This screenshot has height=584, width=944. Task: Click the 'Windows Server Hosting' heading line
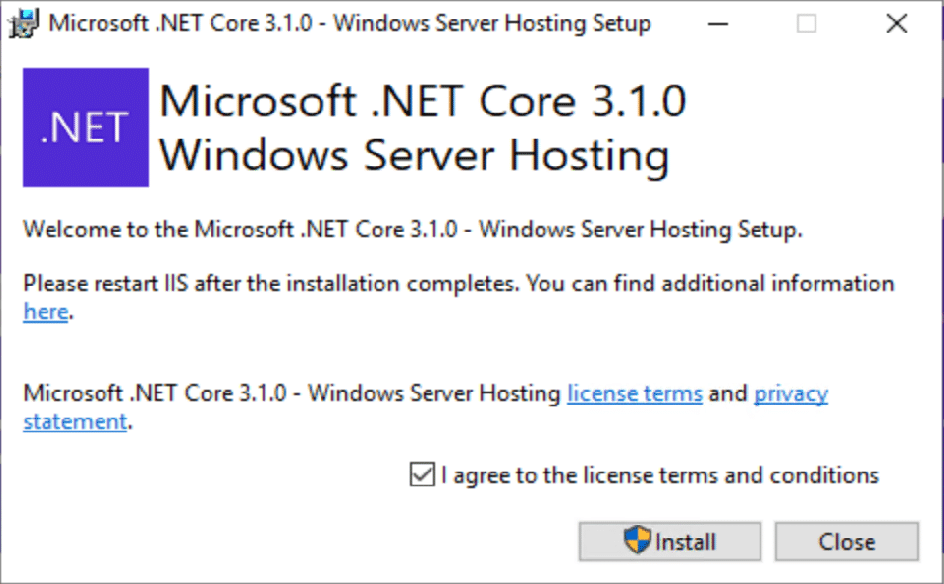pos(414,156)
